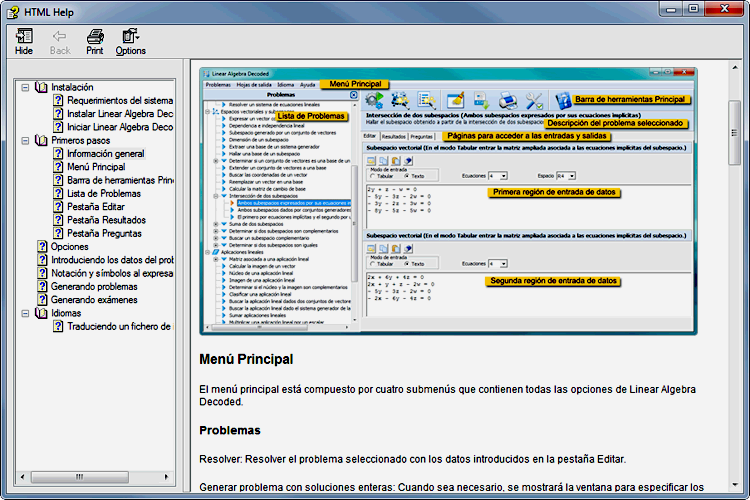The image size is (750, 500).
Task: Open Notación y símbolos al expresa topic
Action: coord(112,273)
